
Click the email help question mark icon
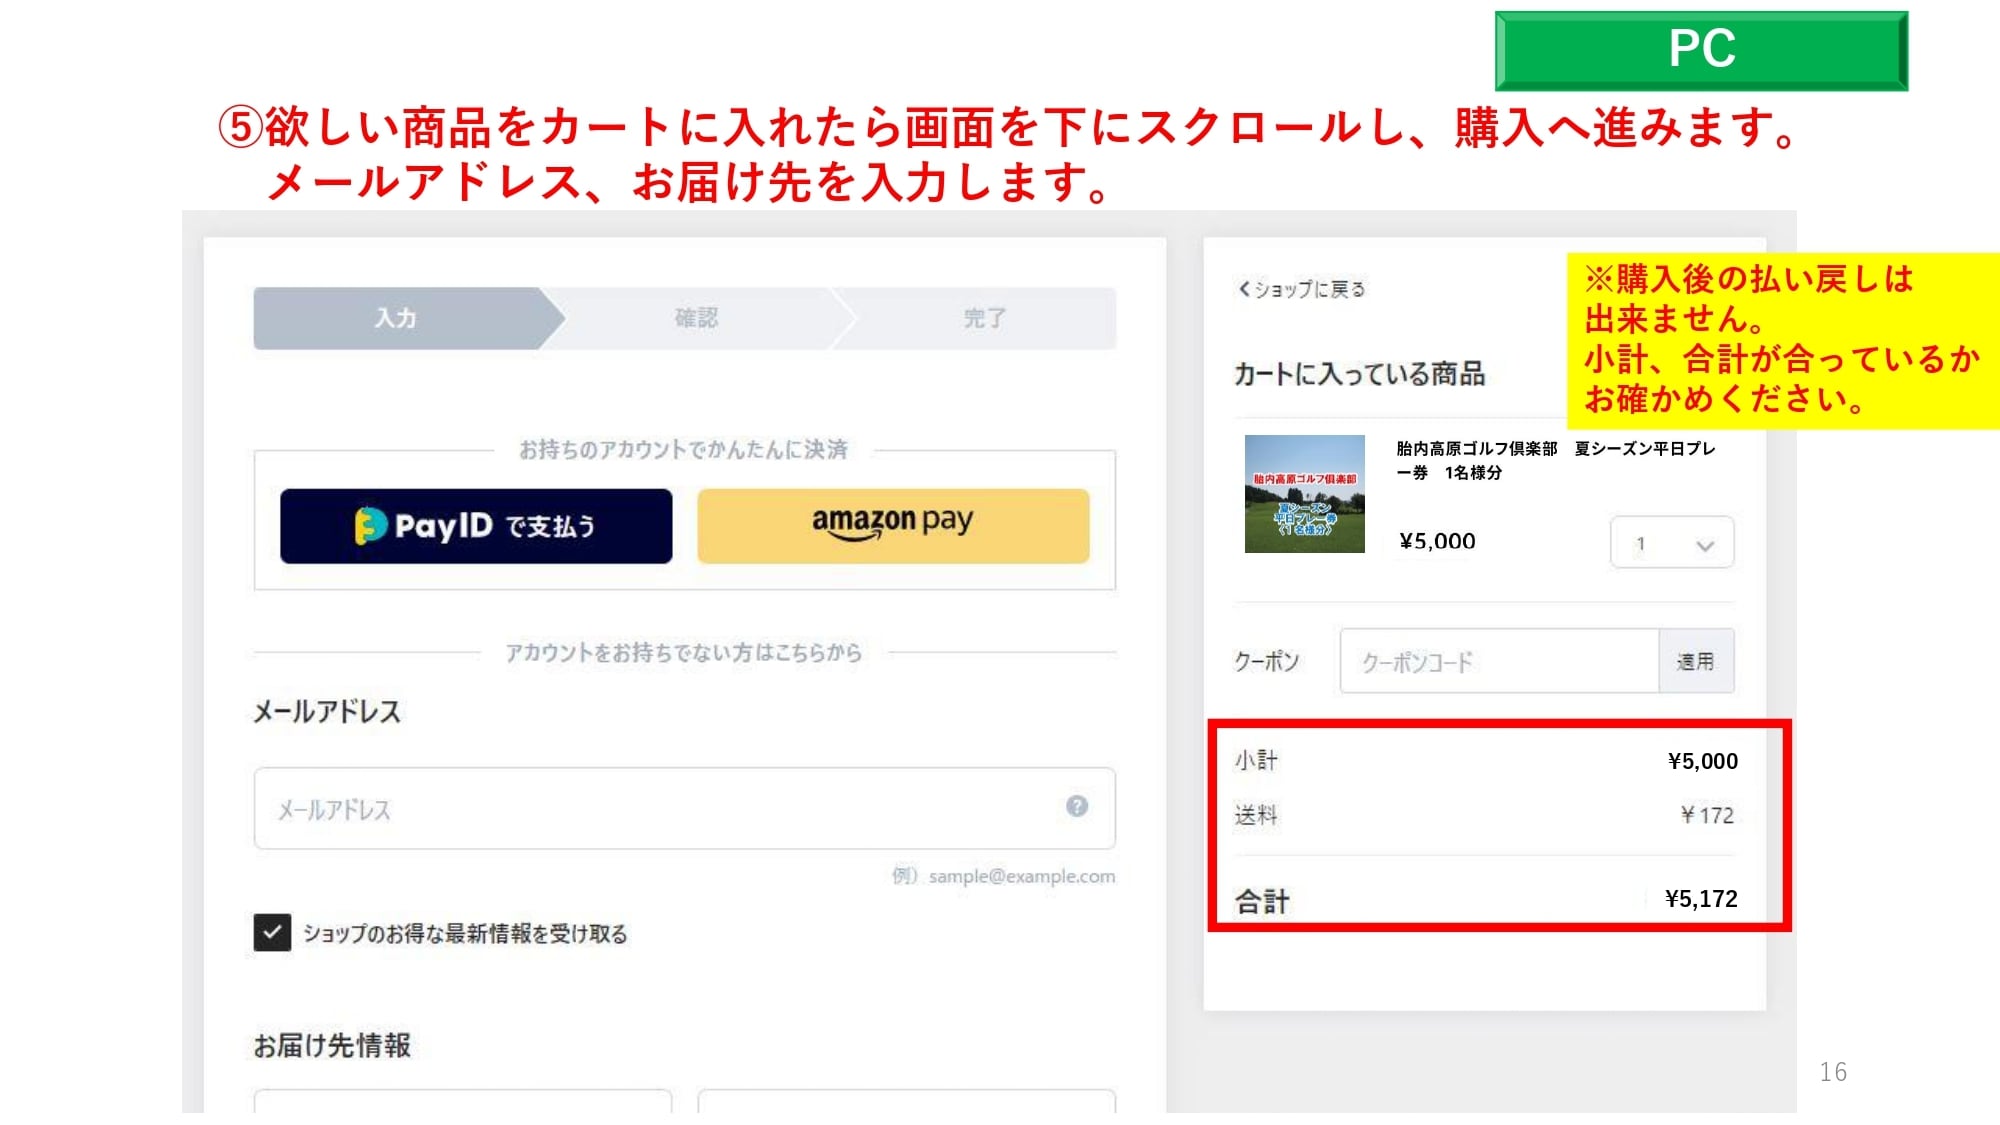pyautogui.click(x=1076, y=806)
